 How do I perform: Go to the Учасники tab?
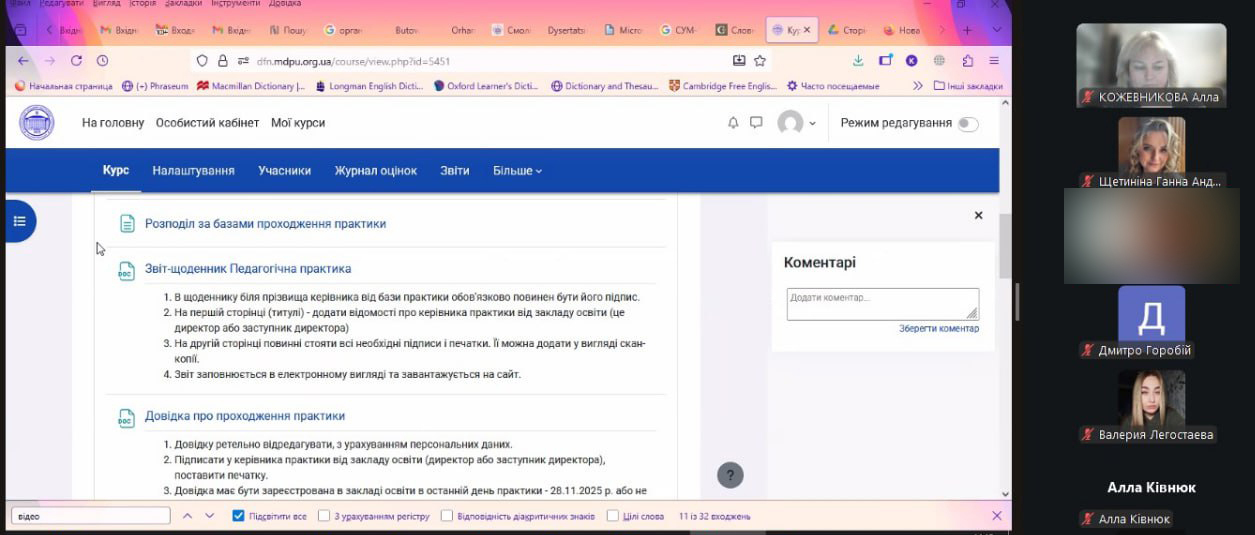pos(284,171)
